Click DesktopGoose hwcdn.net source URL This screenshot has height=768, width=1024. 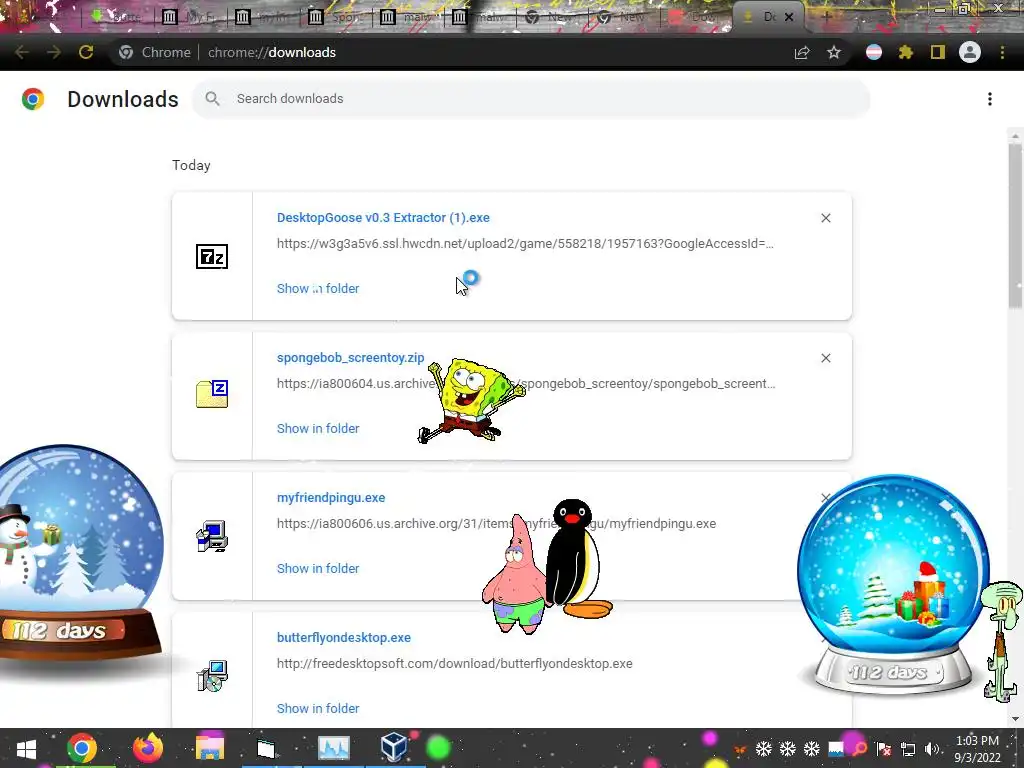pos(525,244)
